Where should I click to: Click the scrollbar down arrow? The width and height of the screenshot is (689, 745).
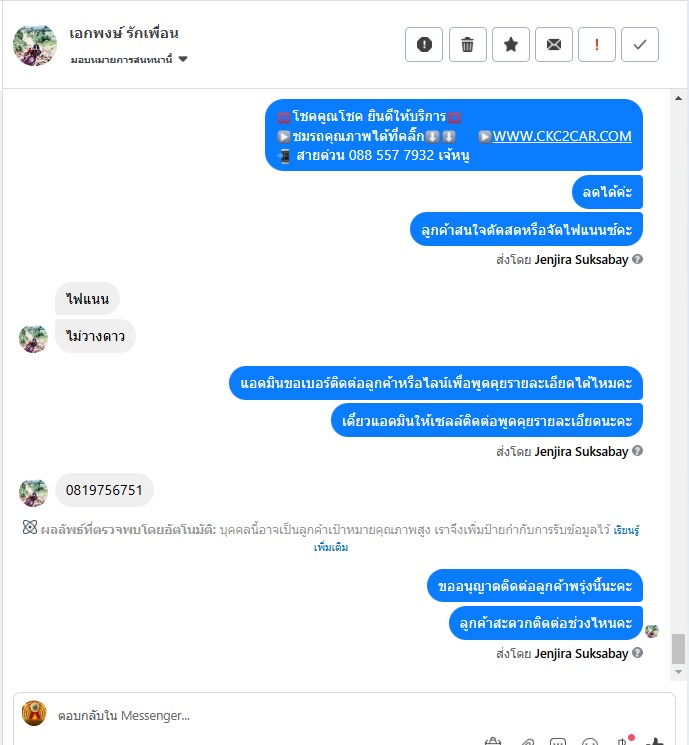678,672
